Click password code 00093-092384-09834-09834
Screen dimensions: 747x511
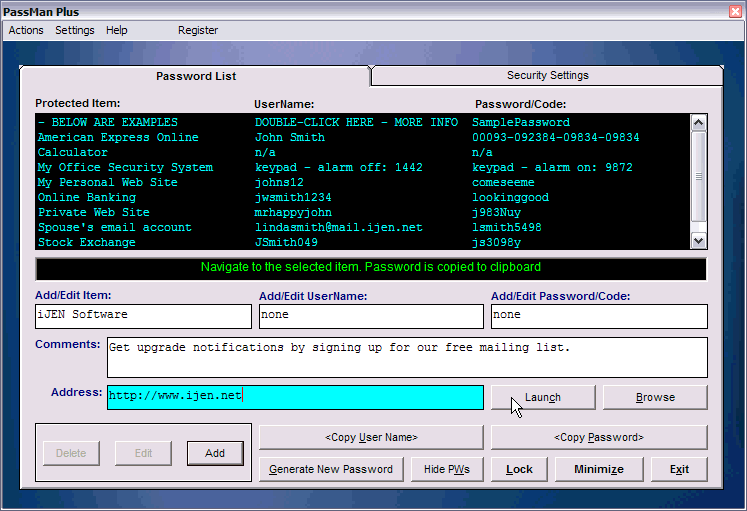click(555, 138)
